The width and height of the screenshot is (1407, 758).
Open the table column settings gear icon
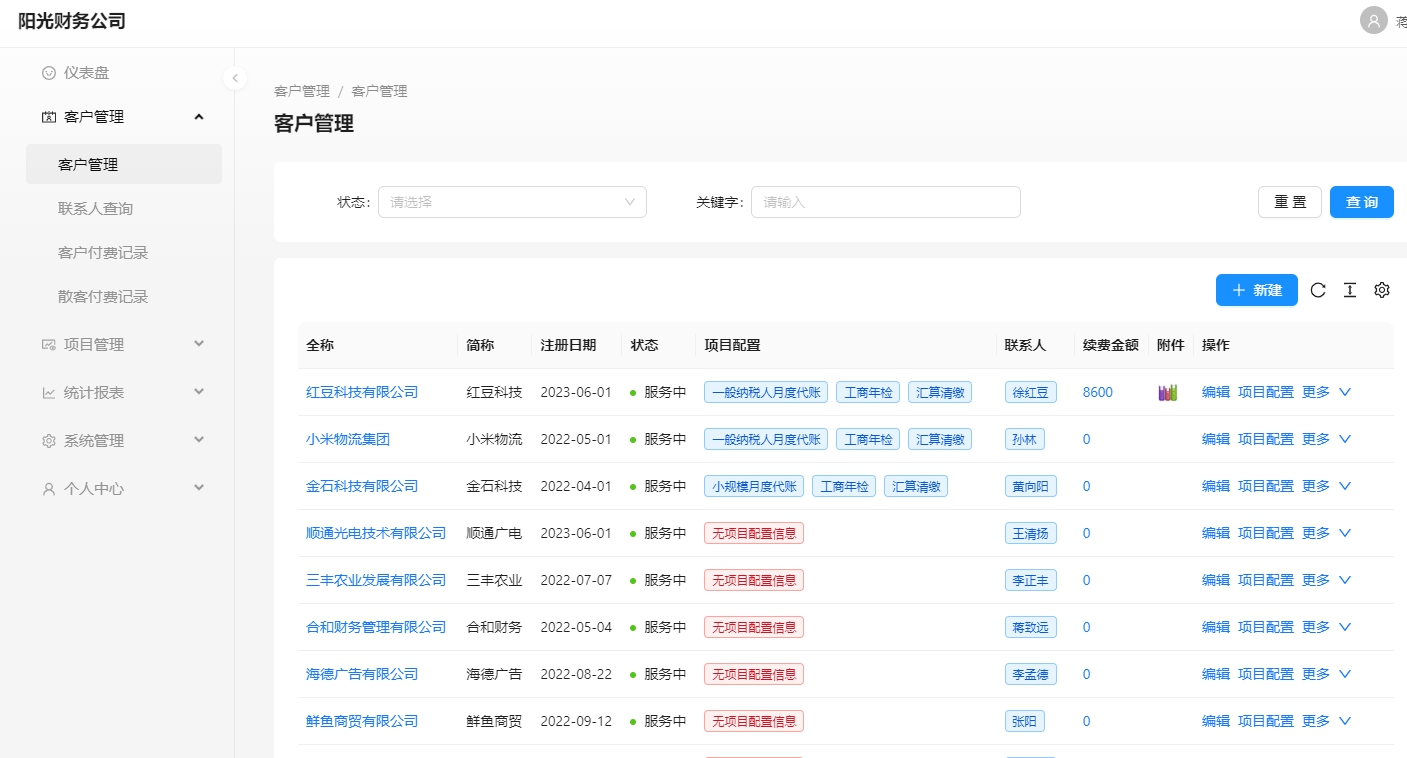coord(1381,290)
